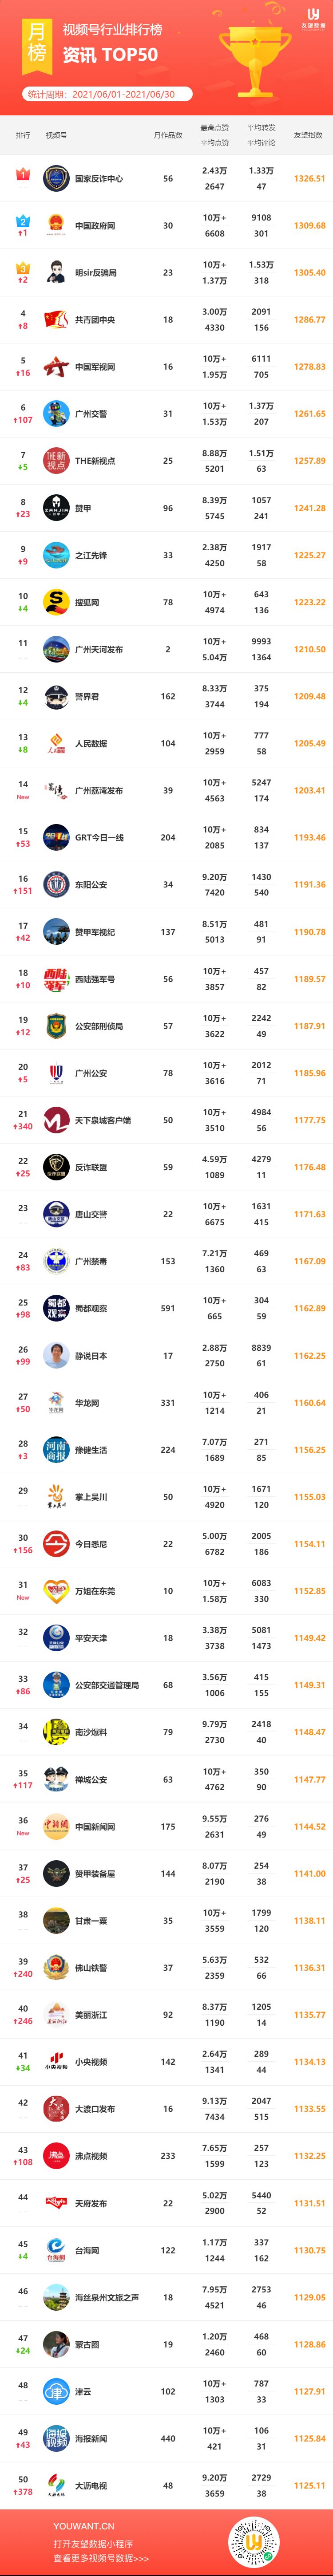Click the 月作品数 column header
The height and width of the screenshot is (2576, 333).
point(168,135)
